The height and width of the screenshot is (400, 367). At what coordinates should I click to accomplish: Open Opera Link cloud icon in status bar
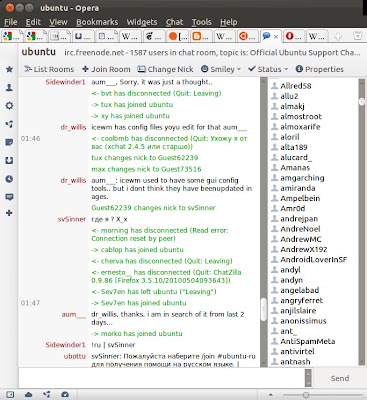click(29, 395)
